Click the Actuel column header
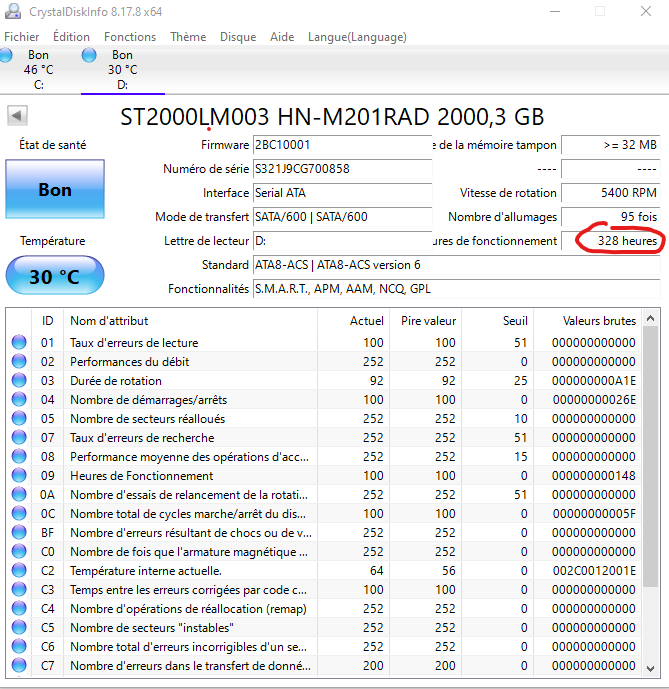Viewport: 669px width, 689px height. [353, 321]
